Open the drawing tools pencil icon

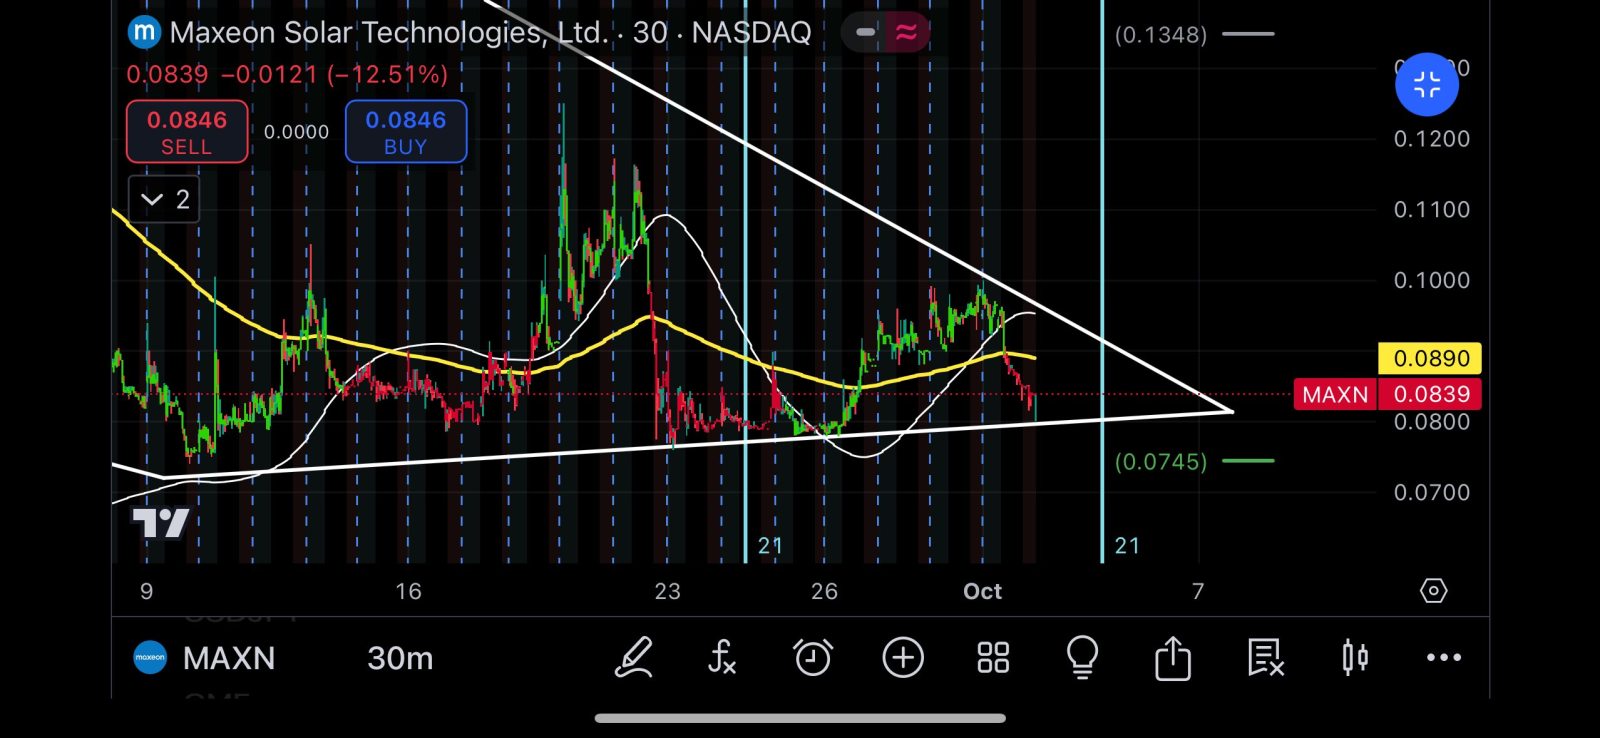pyautogui.click(x=634, y=658)
